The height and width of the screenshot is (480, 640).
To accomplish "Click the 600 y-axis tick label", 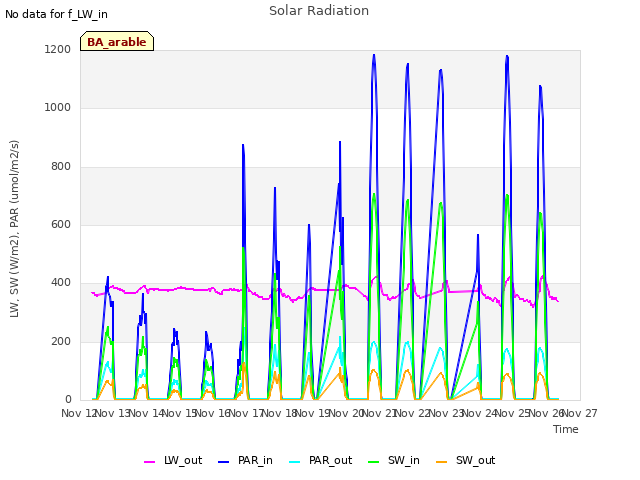I will coord(61,224).
